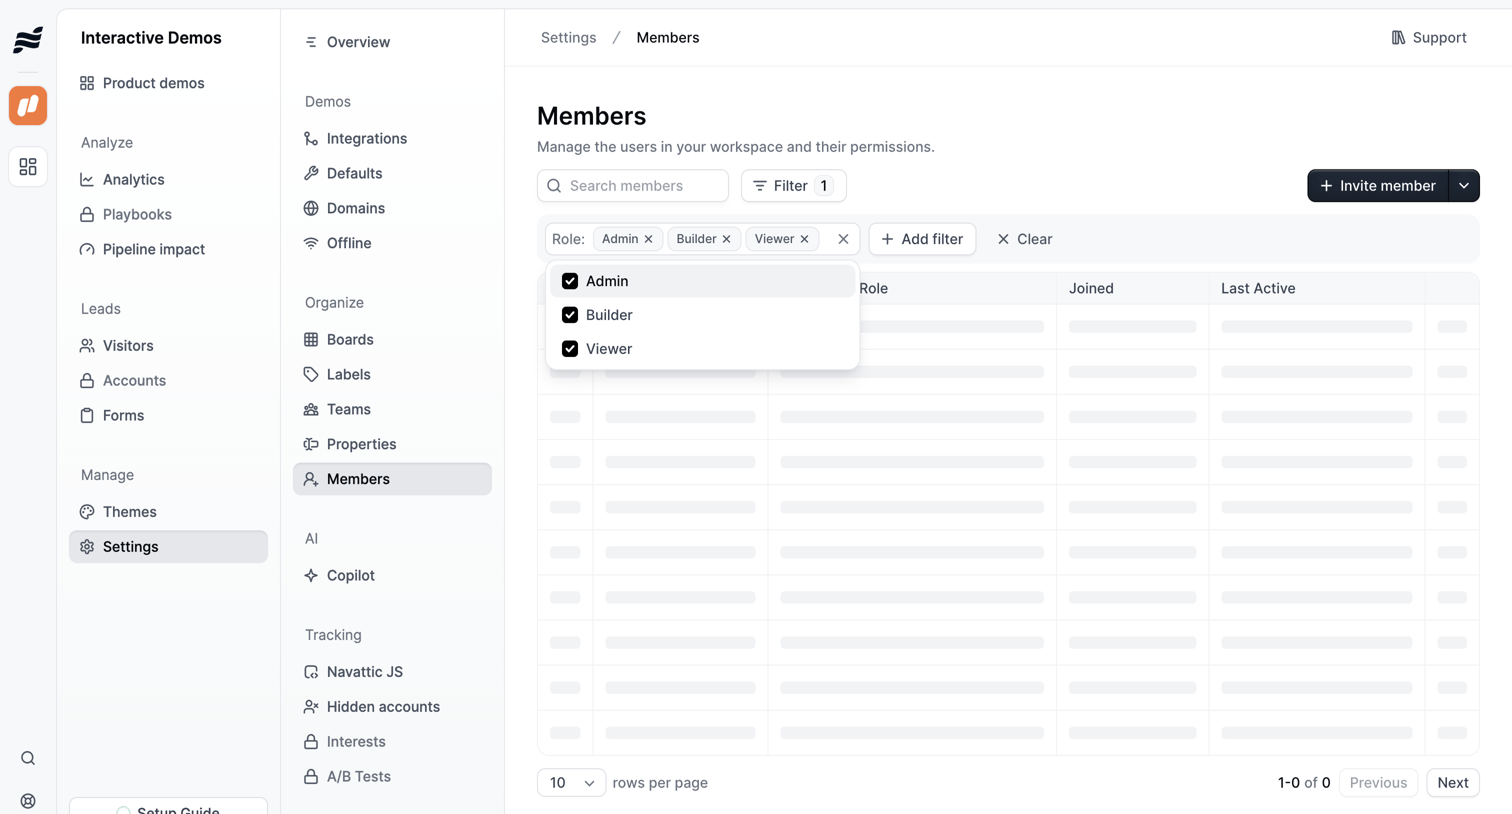Click the Themes palette icon

pyautogui.click(x=87, y=512)
